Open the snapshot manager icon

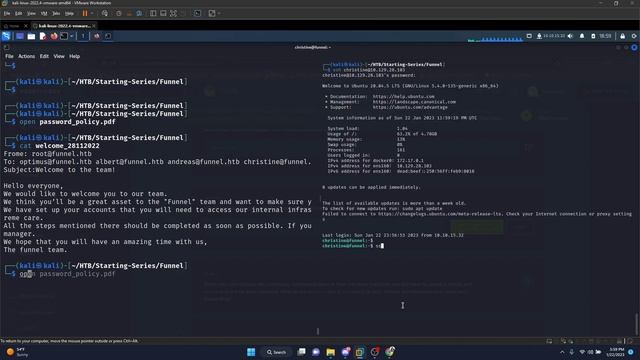[x=139, y=13]
